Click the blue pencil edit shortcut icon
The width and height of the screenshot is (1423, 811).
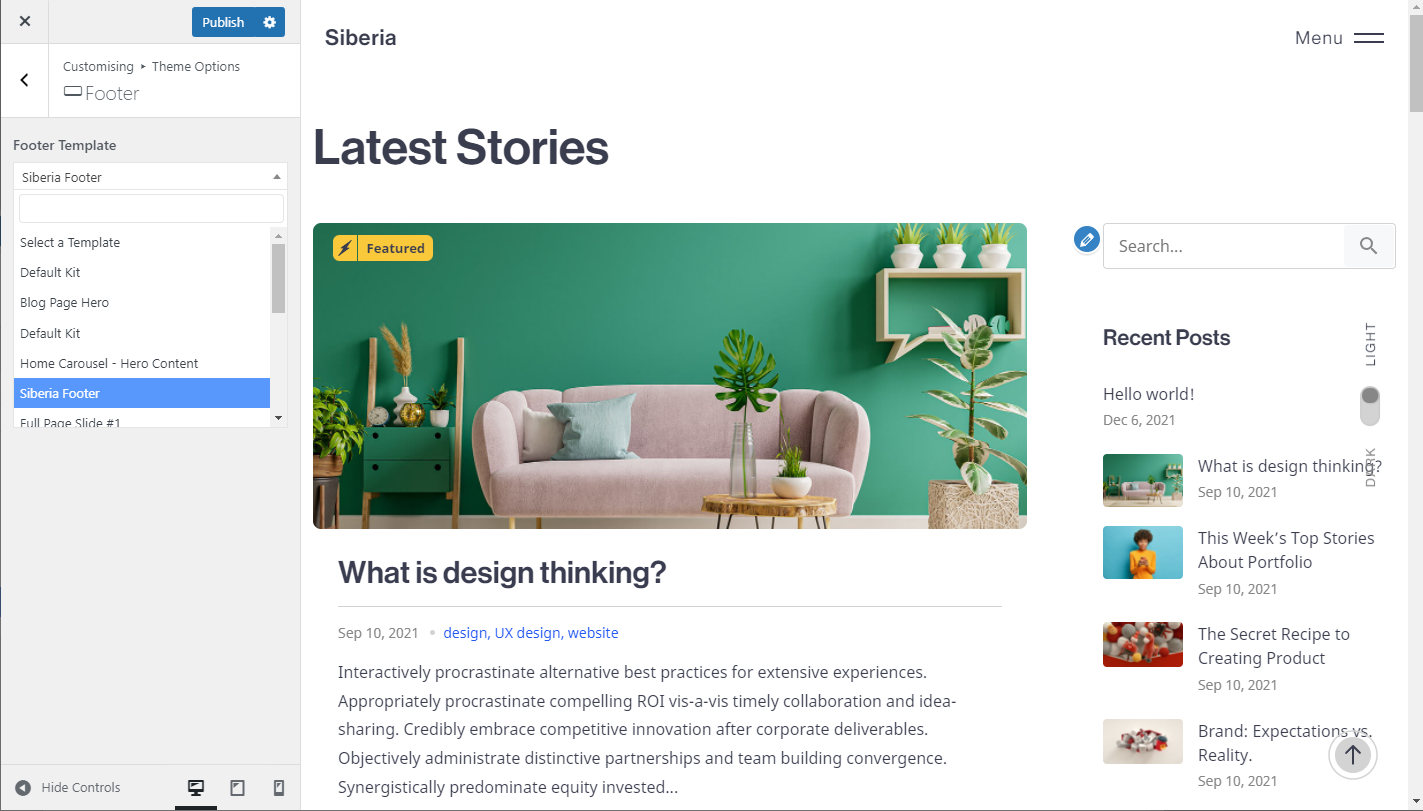click(1087, 239)
